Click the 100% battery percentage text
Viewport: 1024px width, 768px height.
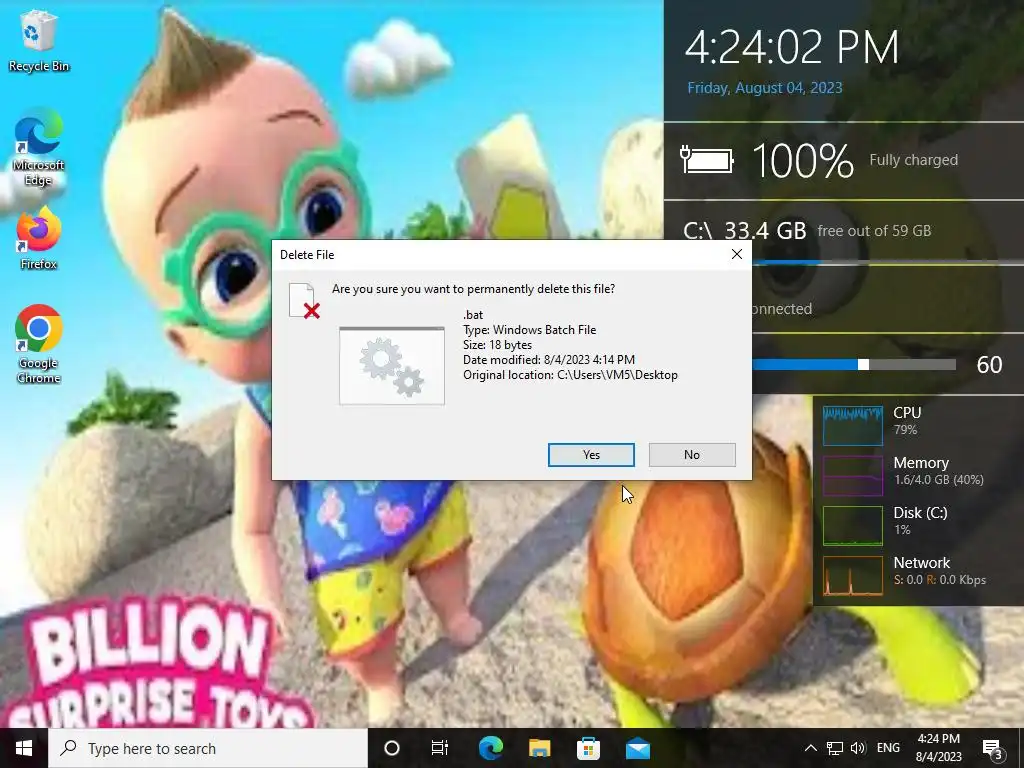803,161
